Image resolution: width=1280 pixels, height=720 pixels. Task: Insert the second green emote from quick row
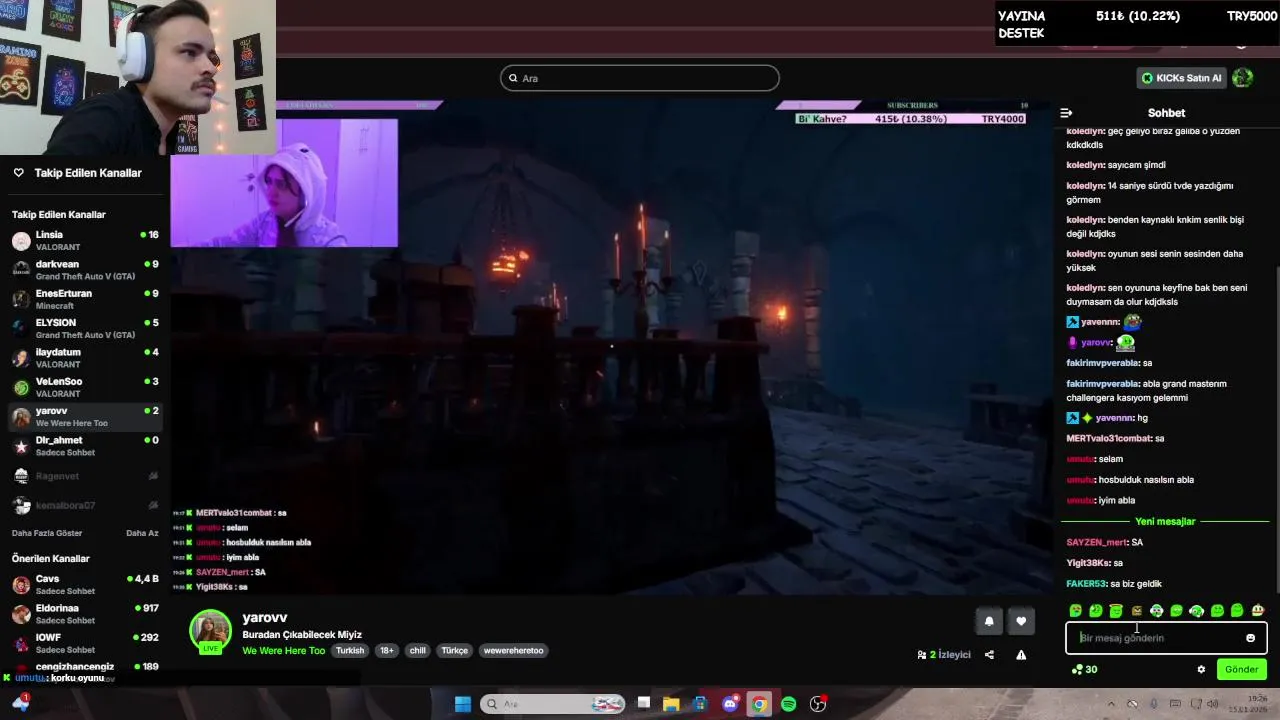click(x=1096, y=611)
